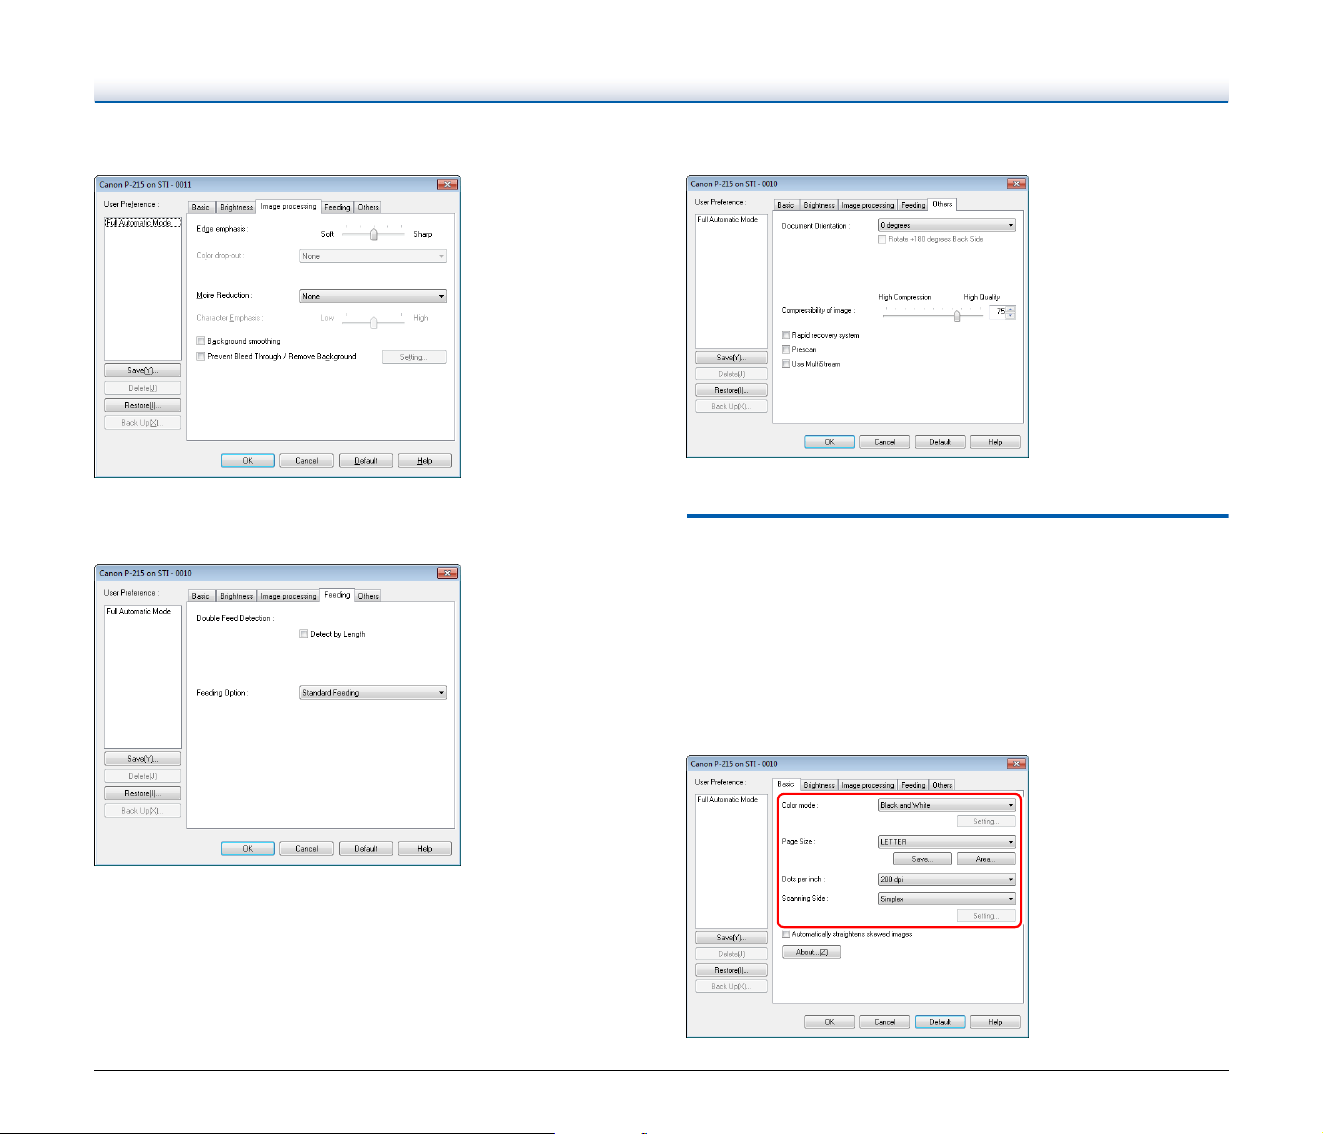The height and width of the screenshot is (1134, 1323).
Task: Check Detect by Length option
Action: pos(304,634)
